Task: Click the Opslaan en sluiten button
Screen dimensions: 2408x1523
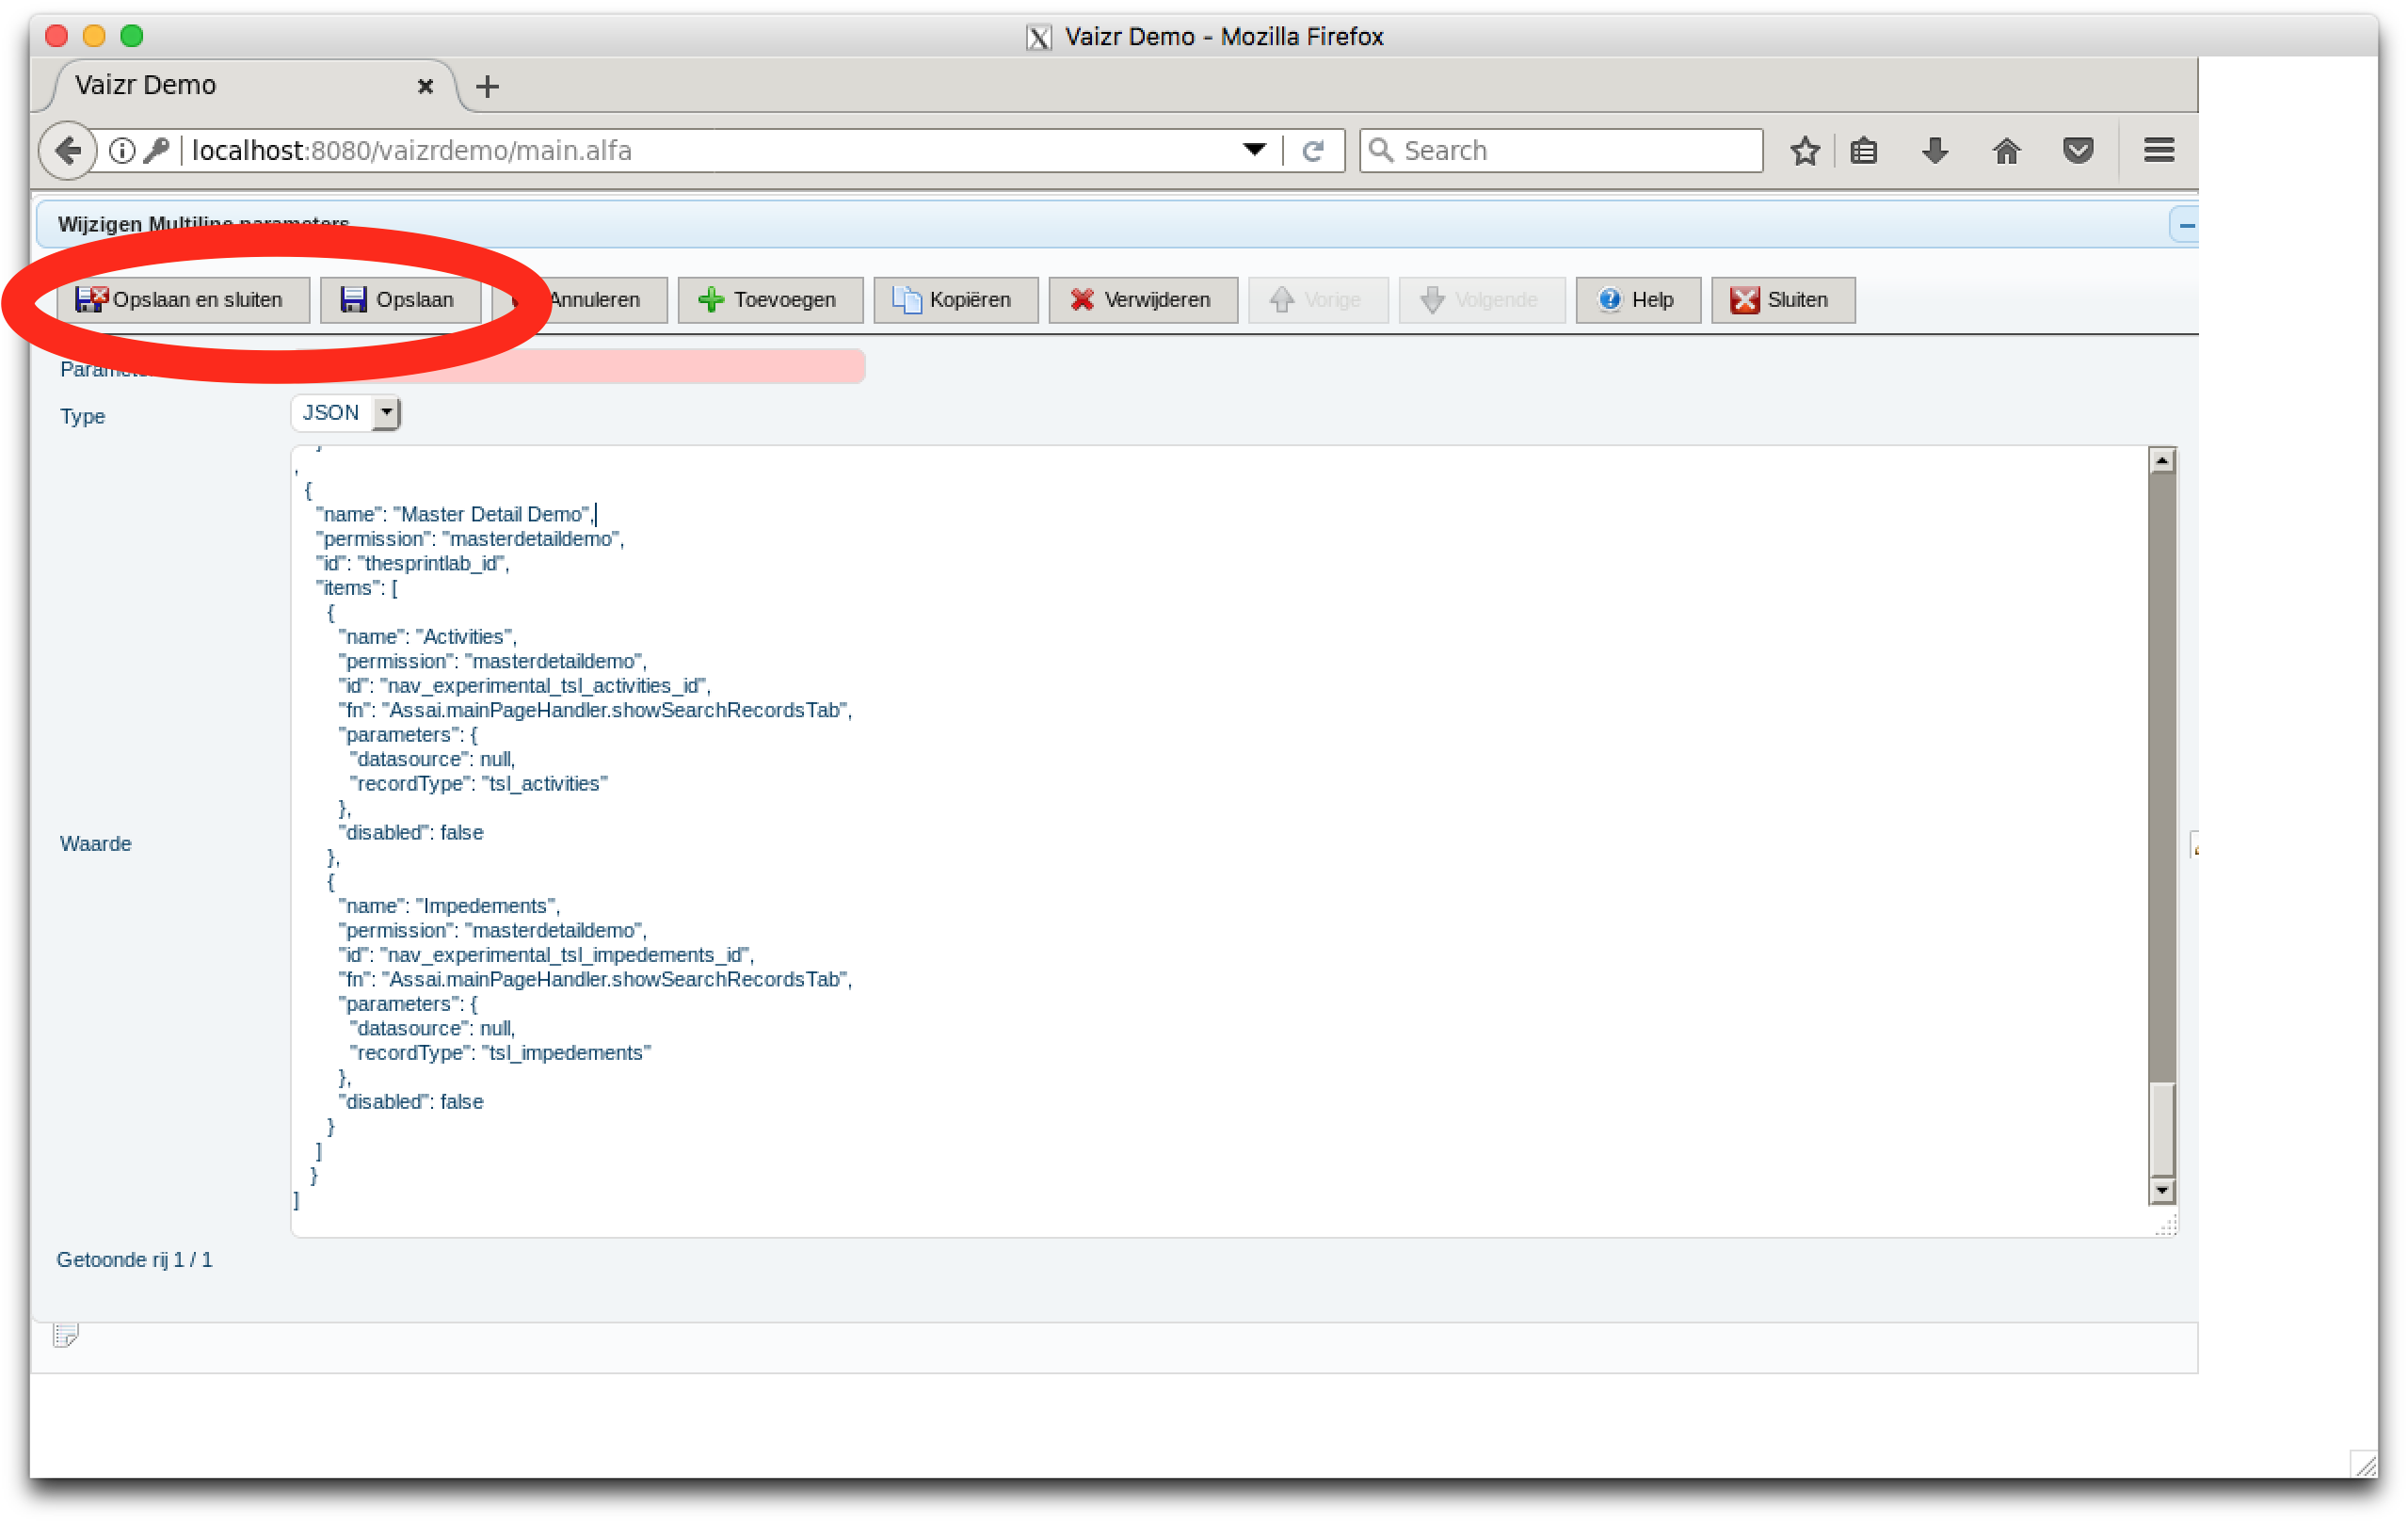Action: point(183,300)
